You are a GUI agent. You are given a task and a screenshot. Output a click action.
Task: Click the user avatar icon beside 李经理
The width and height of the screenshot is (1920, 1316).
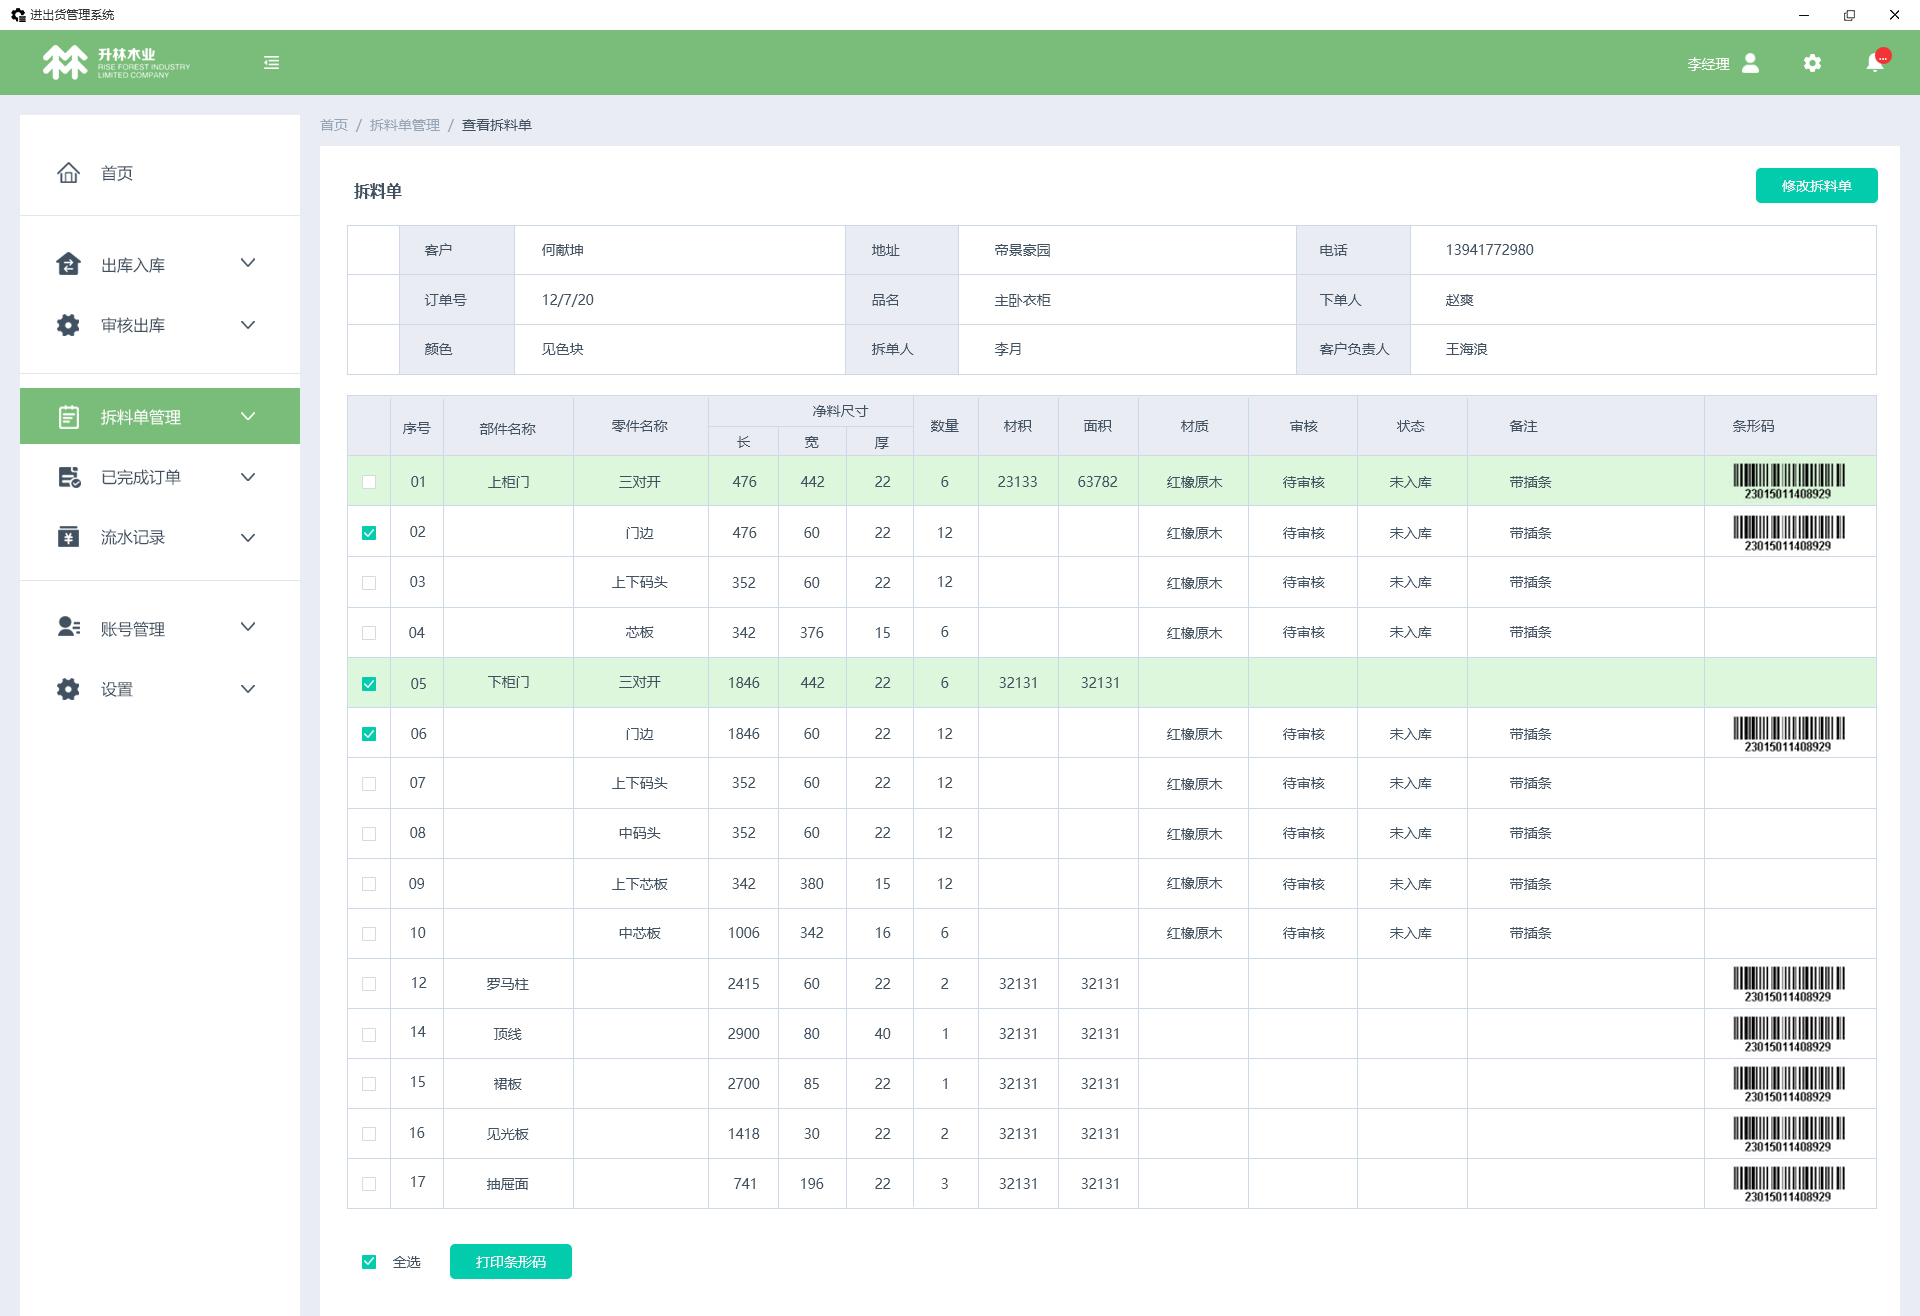[x=1750, y=63]
